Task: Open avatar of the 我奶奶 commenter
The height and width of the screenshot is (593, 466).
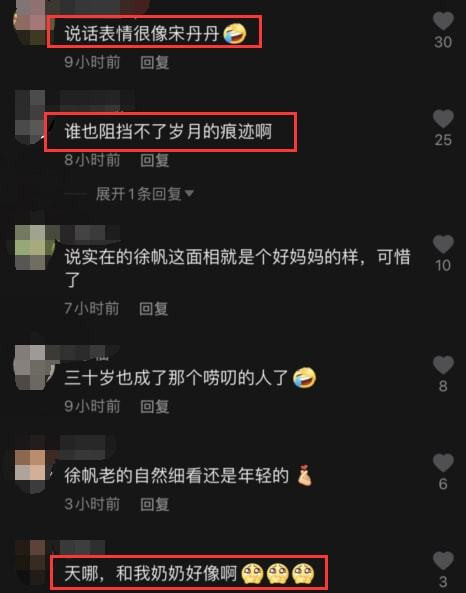Action: [x=30, y=564]
